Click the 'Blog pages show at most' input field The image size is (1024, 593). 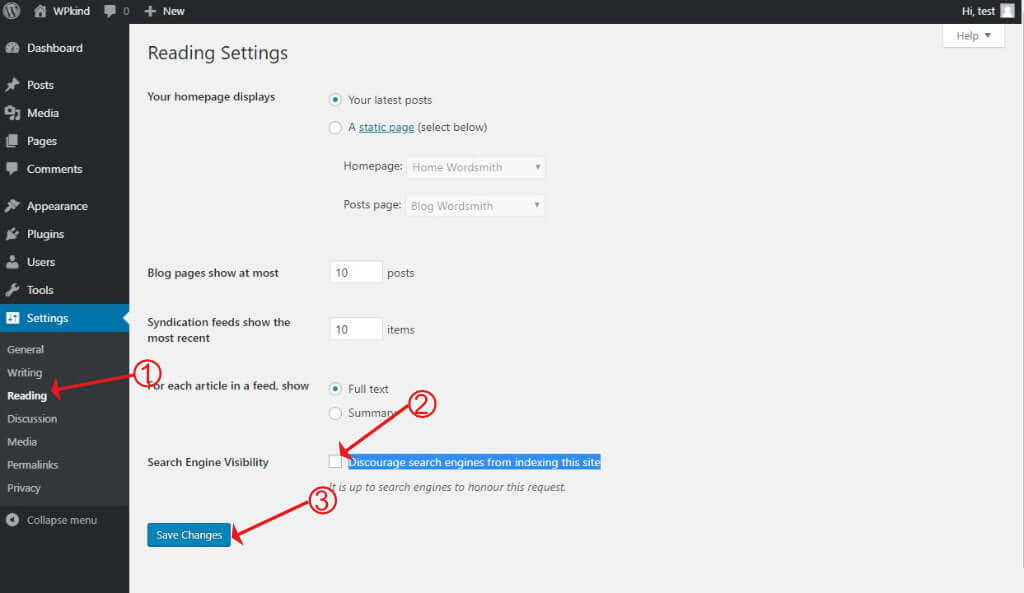[355, 270]
